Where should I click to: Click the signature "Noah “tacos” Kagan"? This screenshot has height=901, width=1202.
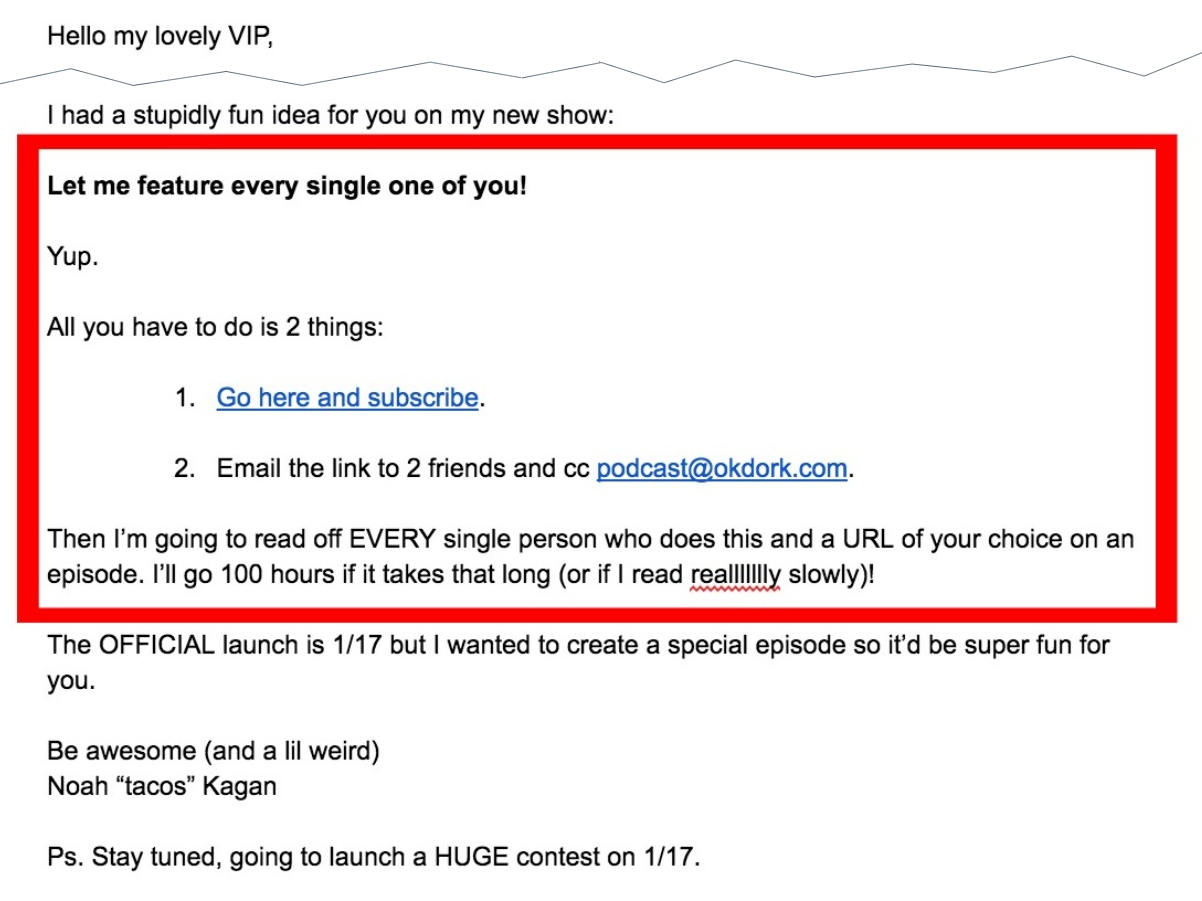click(162, 786)
